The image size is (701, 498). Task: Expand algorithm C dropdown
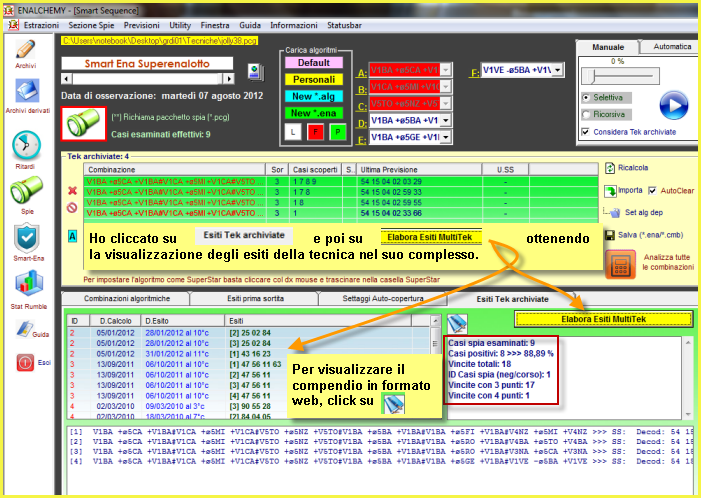click(x=445, y=104)
